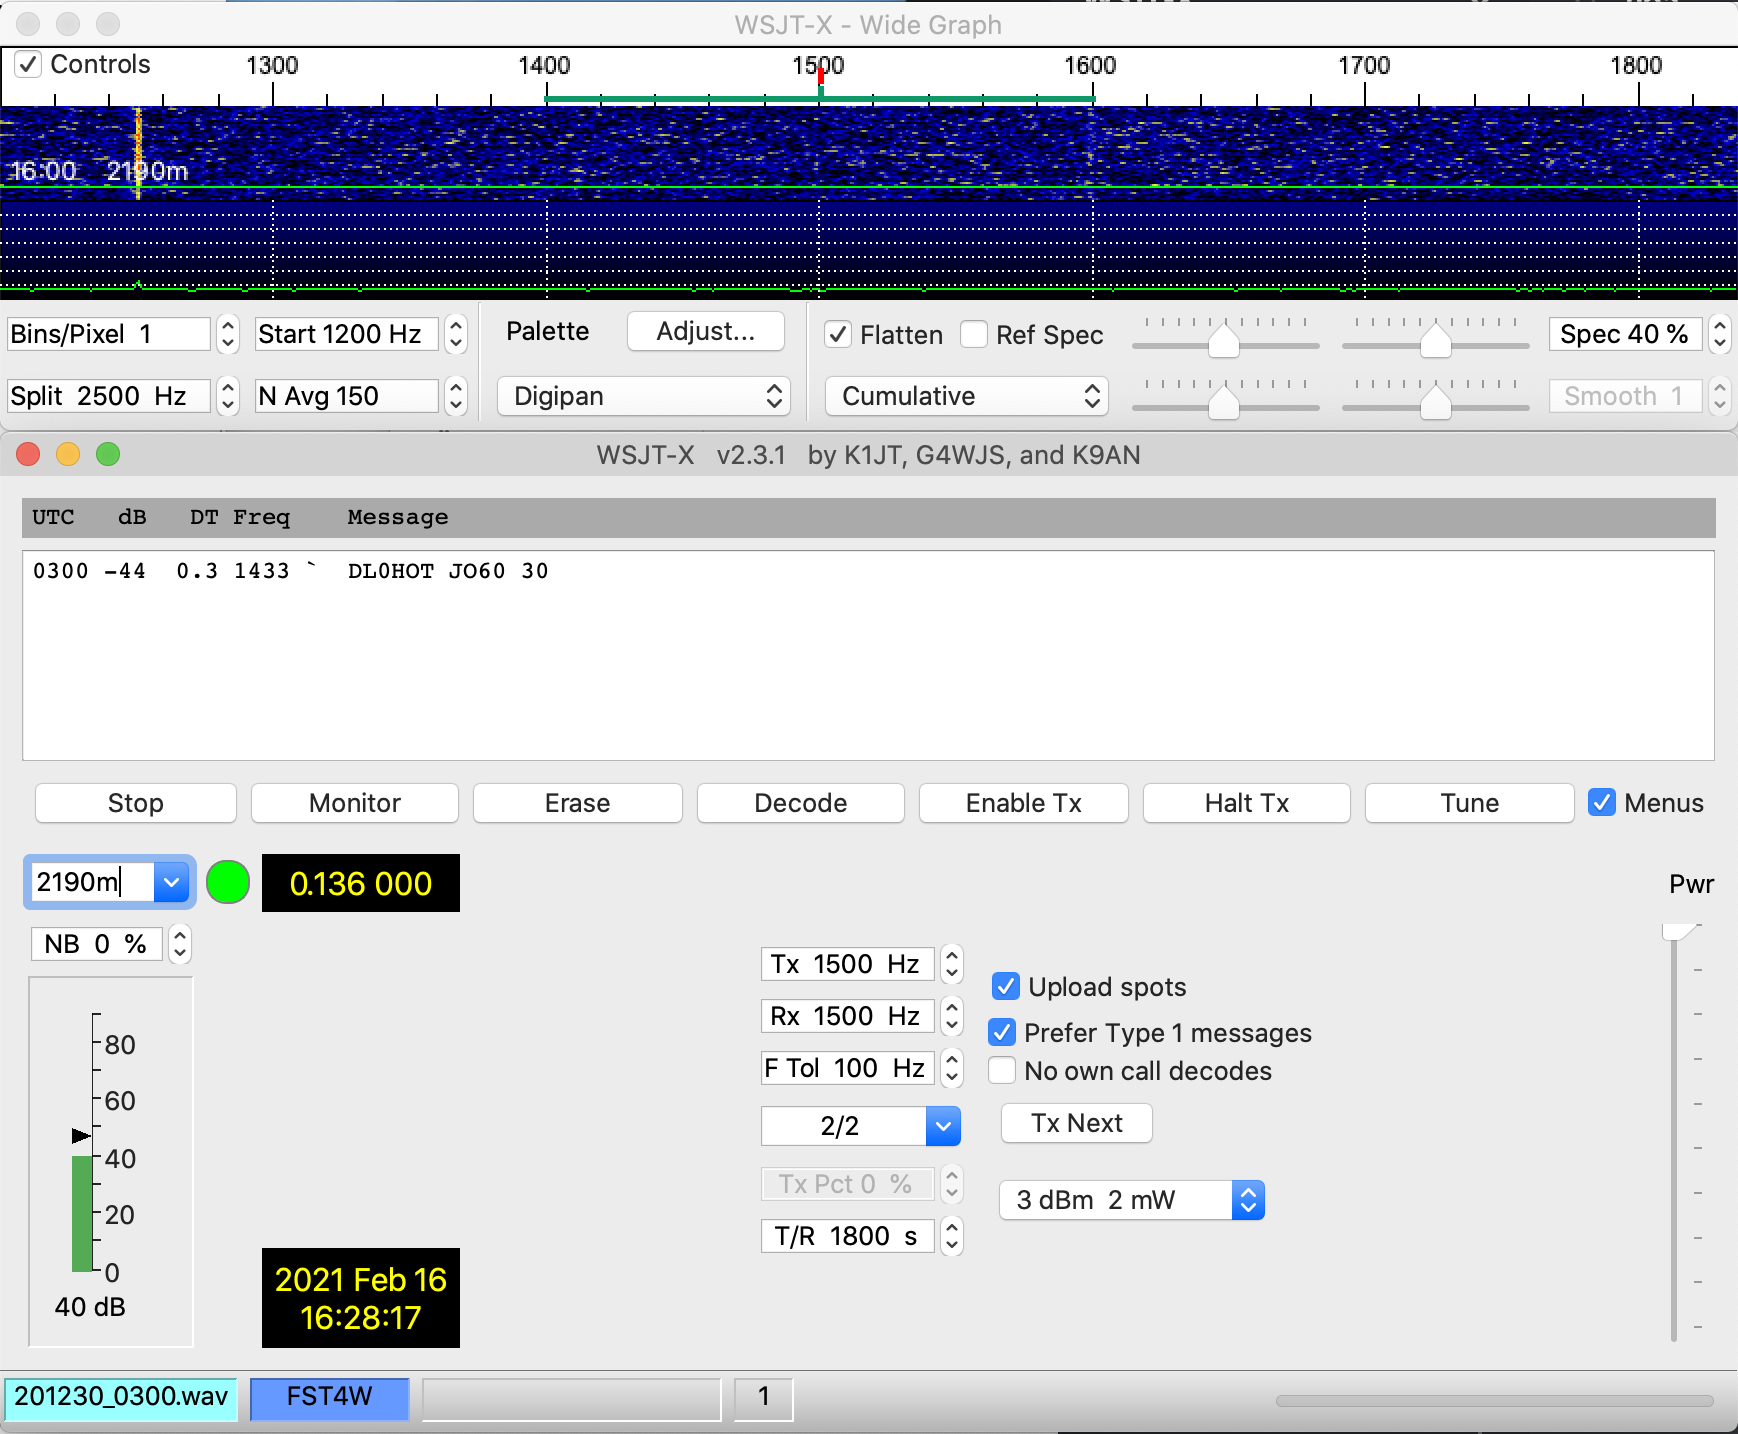Click the Bins/Pixel stepper arrows

(228, 334)
